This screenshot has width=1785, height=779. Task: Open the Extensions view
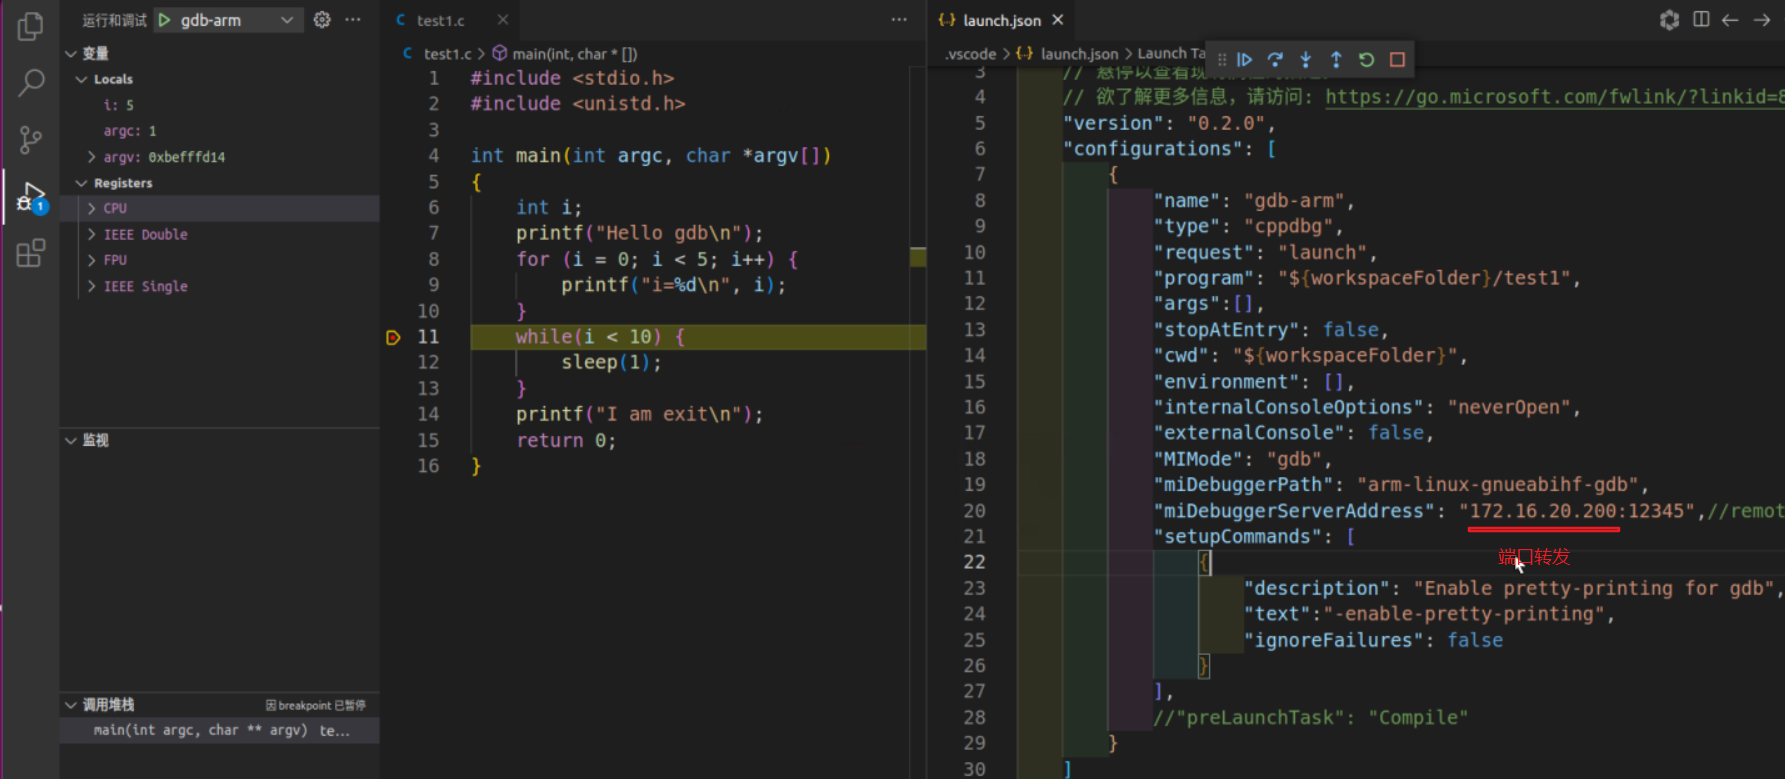click(x=30, y=253)
